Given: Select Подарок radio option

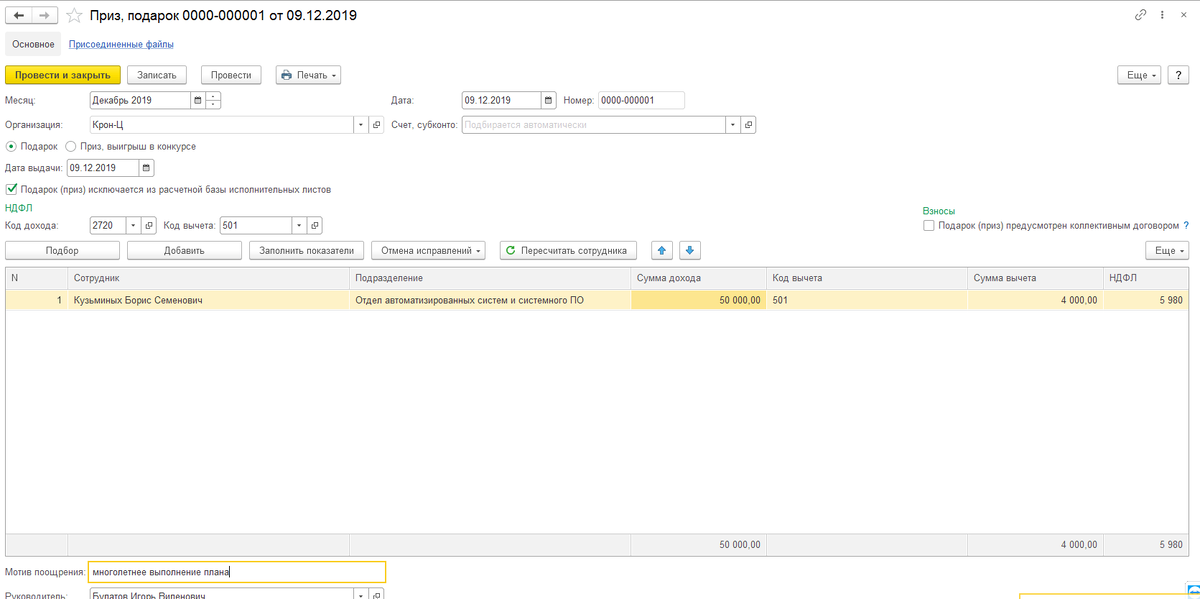Looking at the screenshot, I should tap(11, 146).
